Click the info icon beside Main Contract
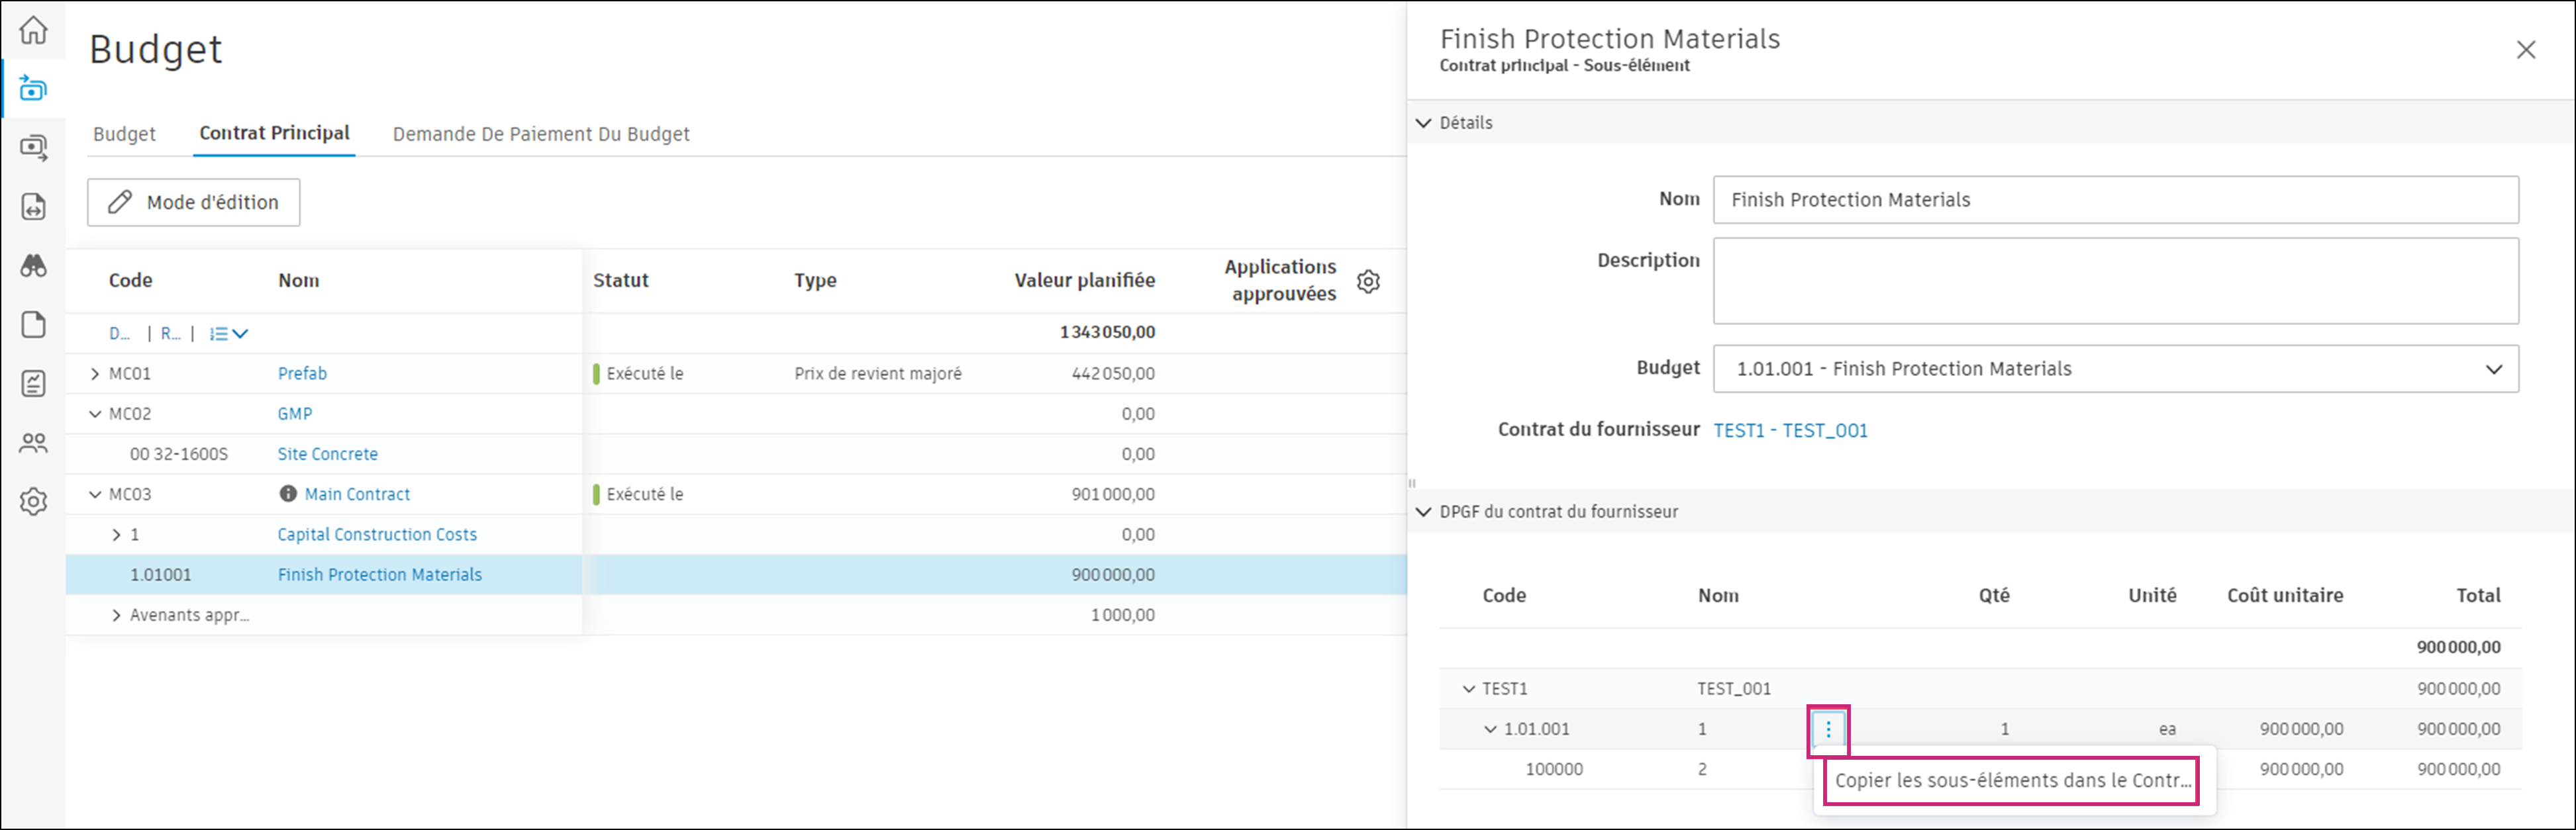 pyautogui.click(x=288, y=494)
